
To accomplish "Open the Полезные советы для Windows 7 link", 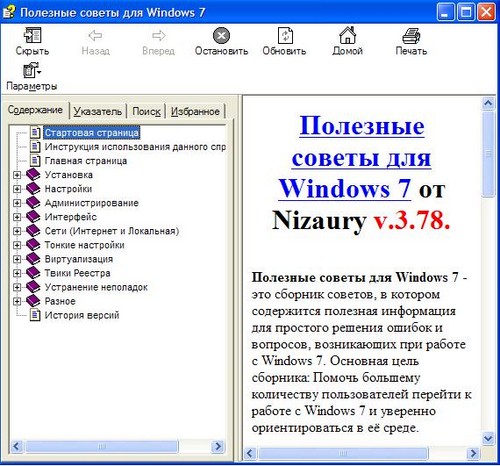I will [361, 157].
